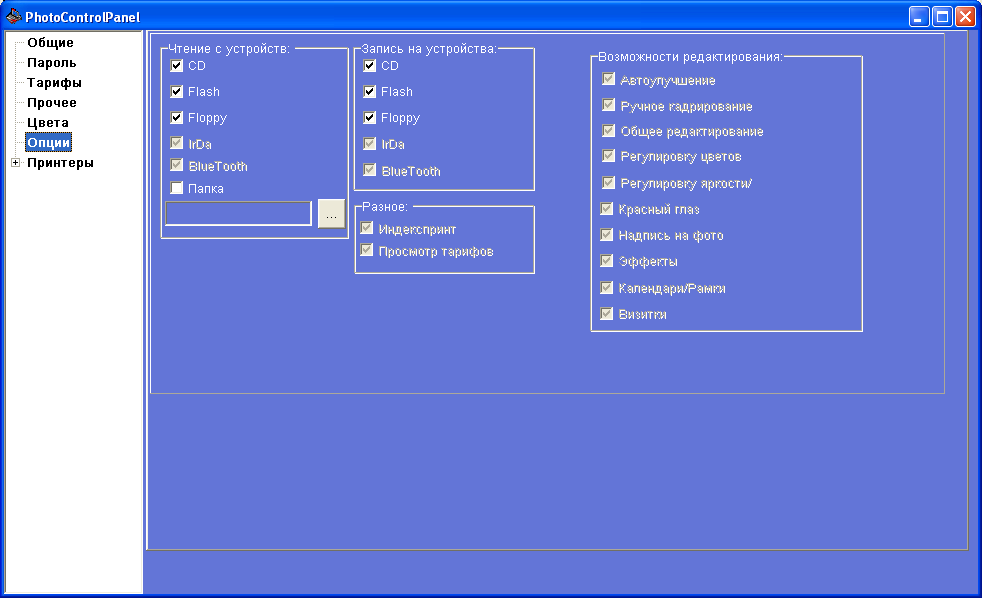Enable the Папка checkbox
This screenshot has width=982, height=598.
pos(177,188)
